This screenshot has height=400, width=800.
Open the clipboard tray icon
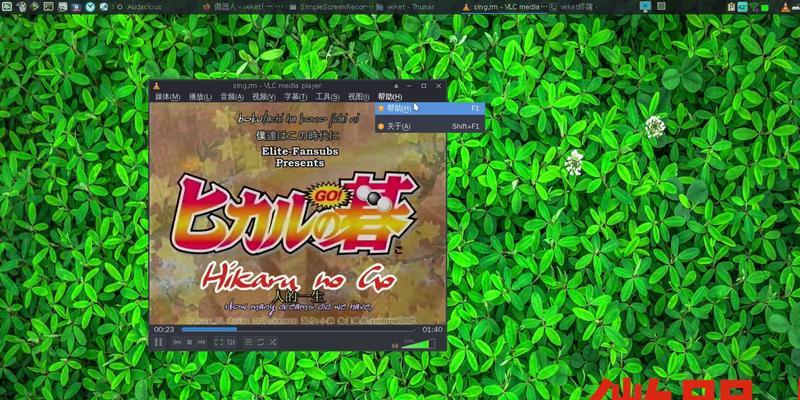(x=732, y=7)
